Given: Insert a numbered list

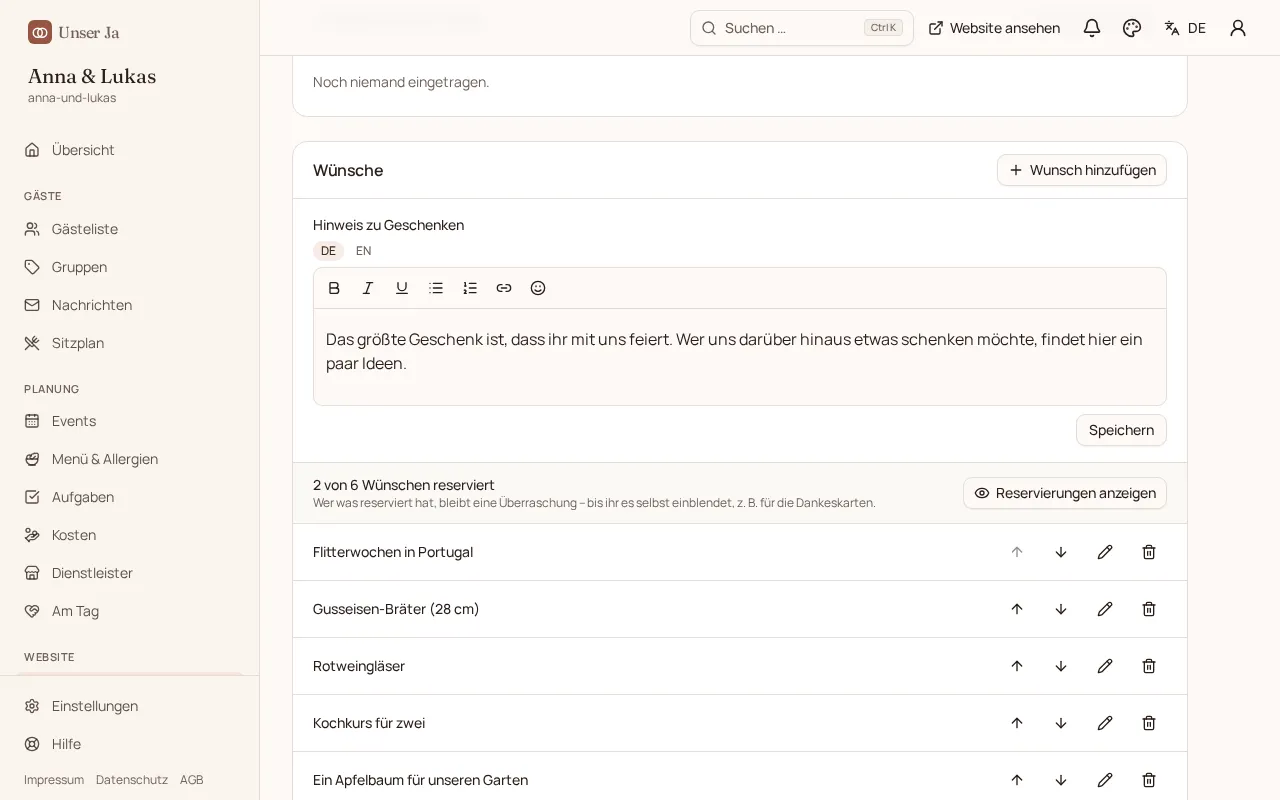Looking at the screenshot, I should [x=470, y=288].
